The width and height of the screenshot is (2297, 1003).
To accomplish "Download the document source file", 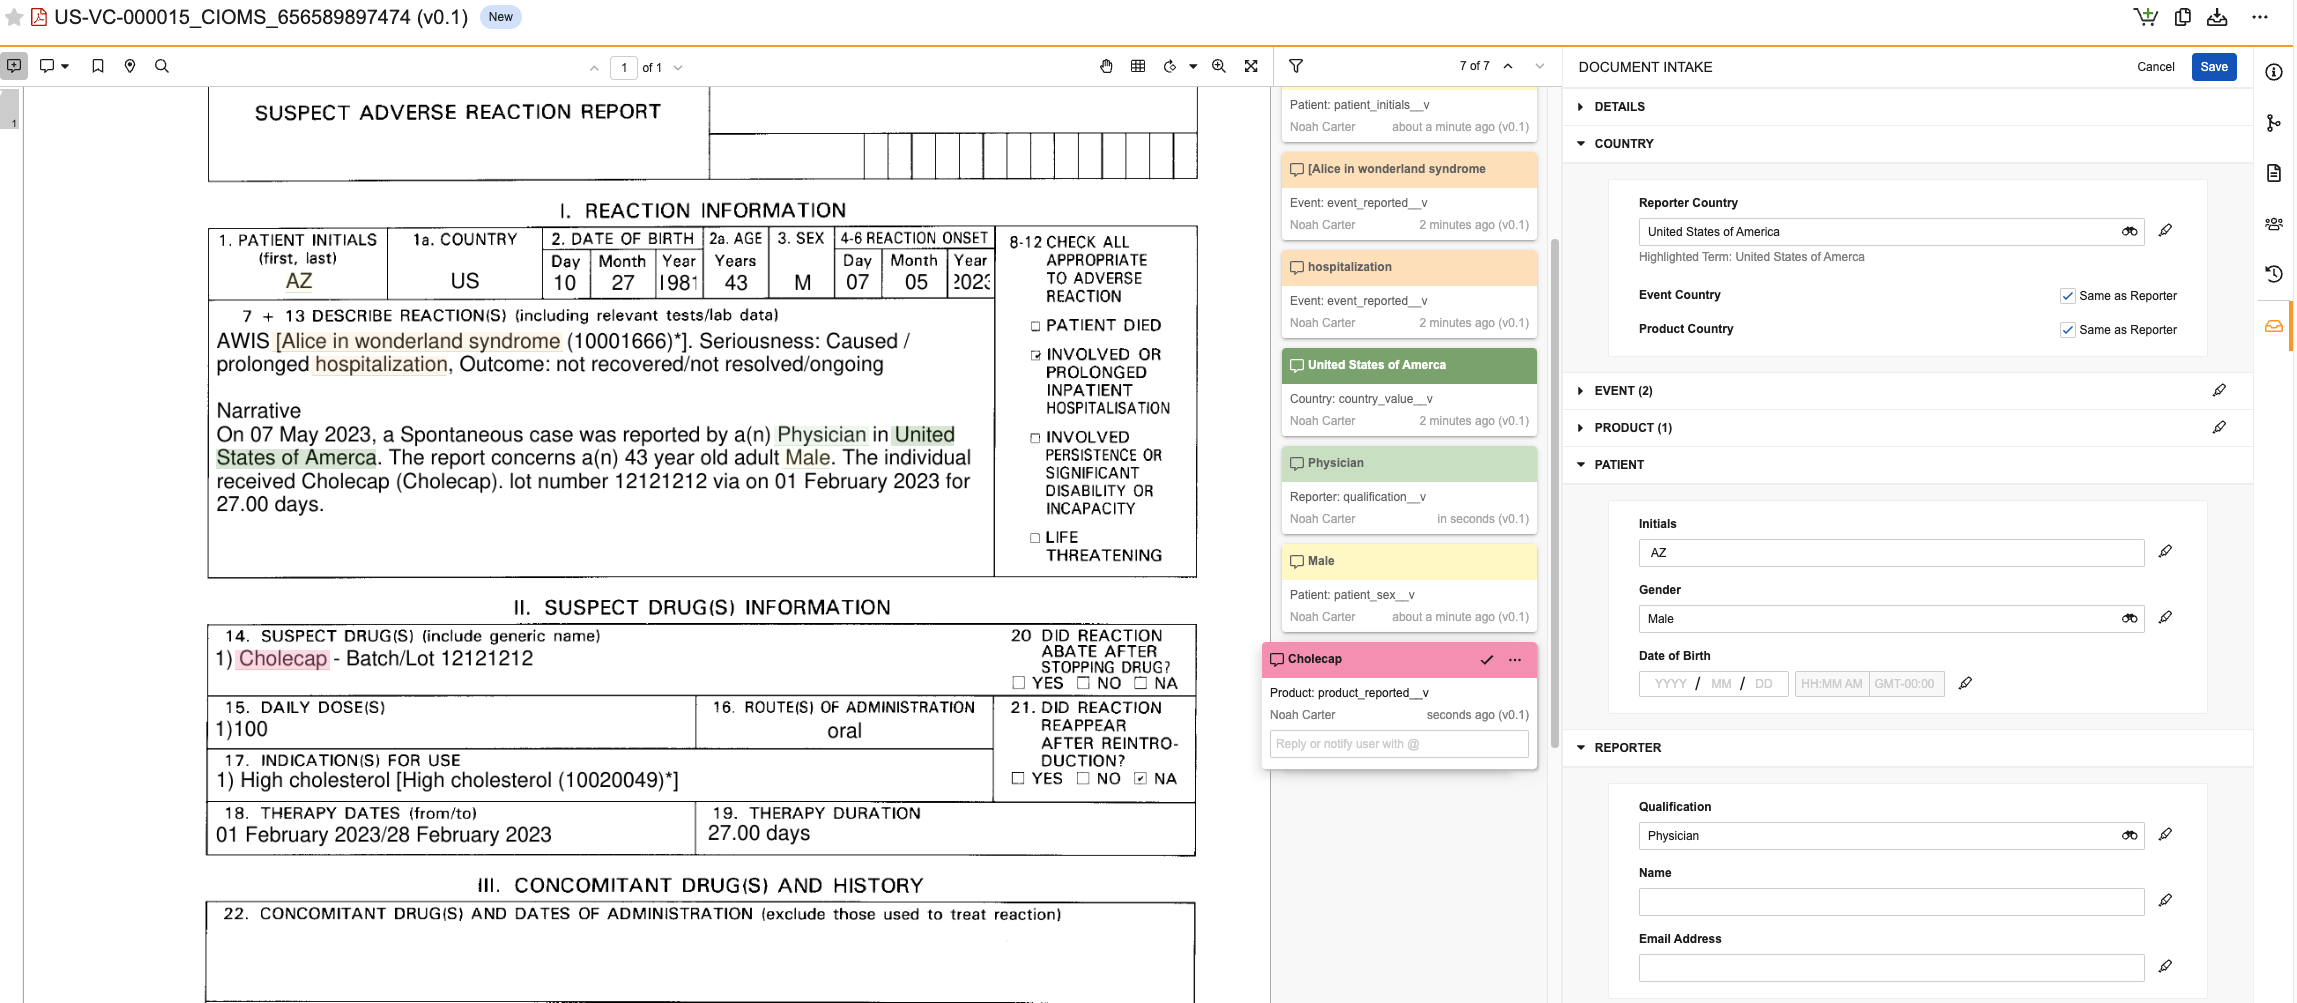I will click(2217, 17).
